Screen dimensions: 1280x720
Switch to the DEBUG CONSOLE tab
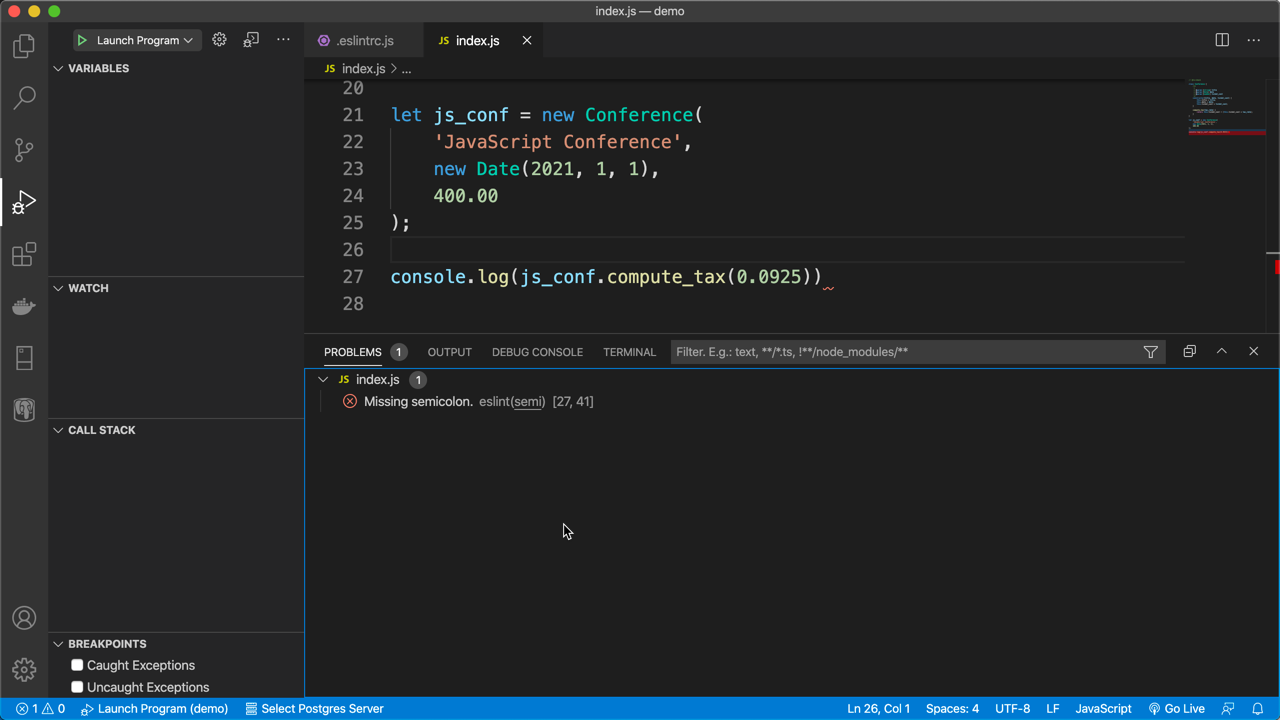tap(537, 352)
